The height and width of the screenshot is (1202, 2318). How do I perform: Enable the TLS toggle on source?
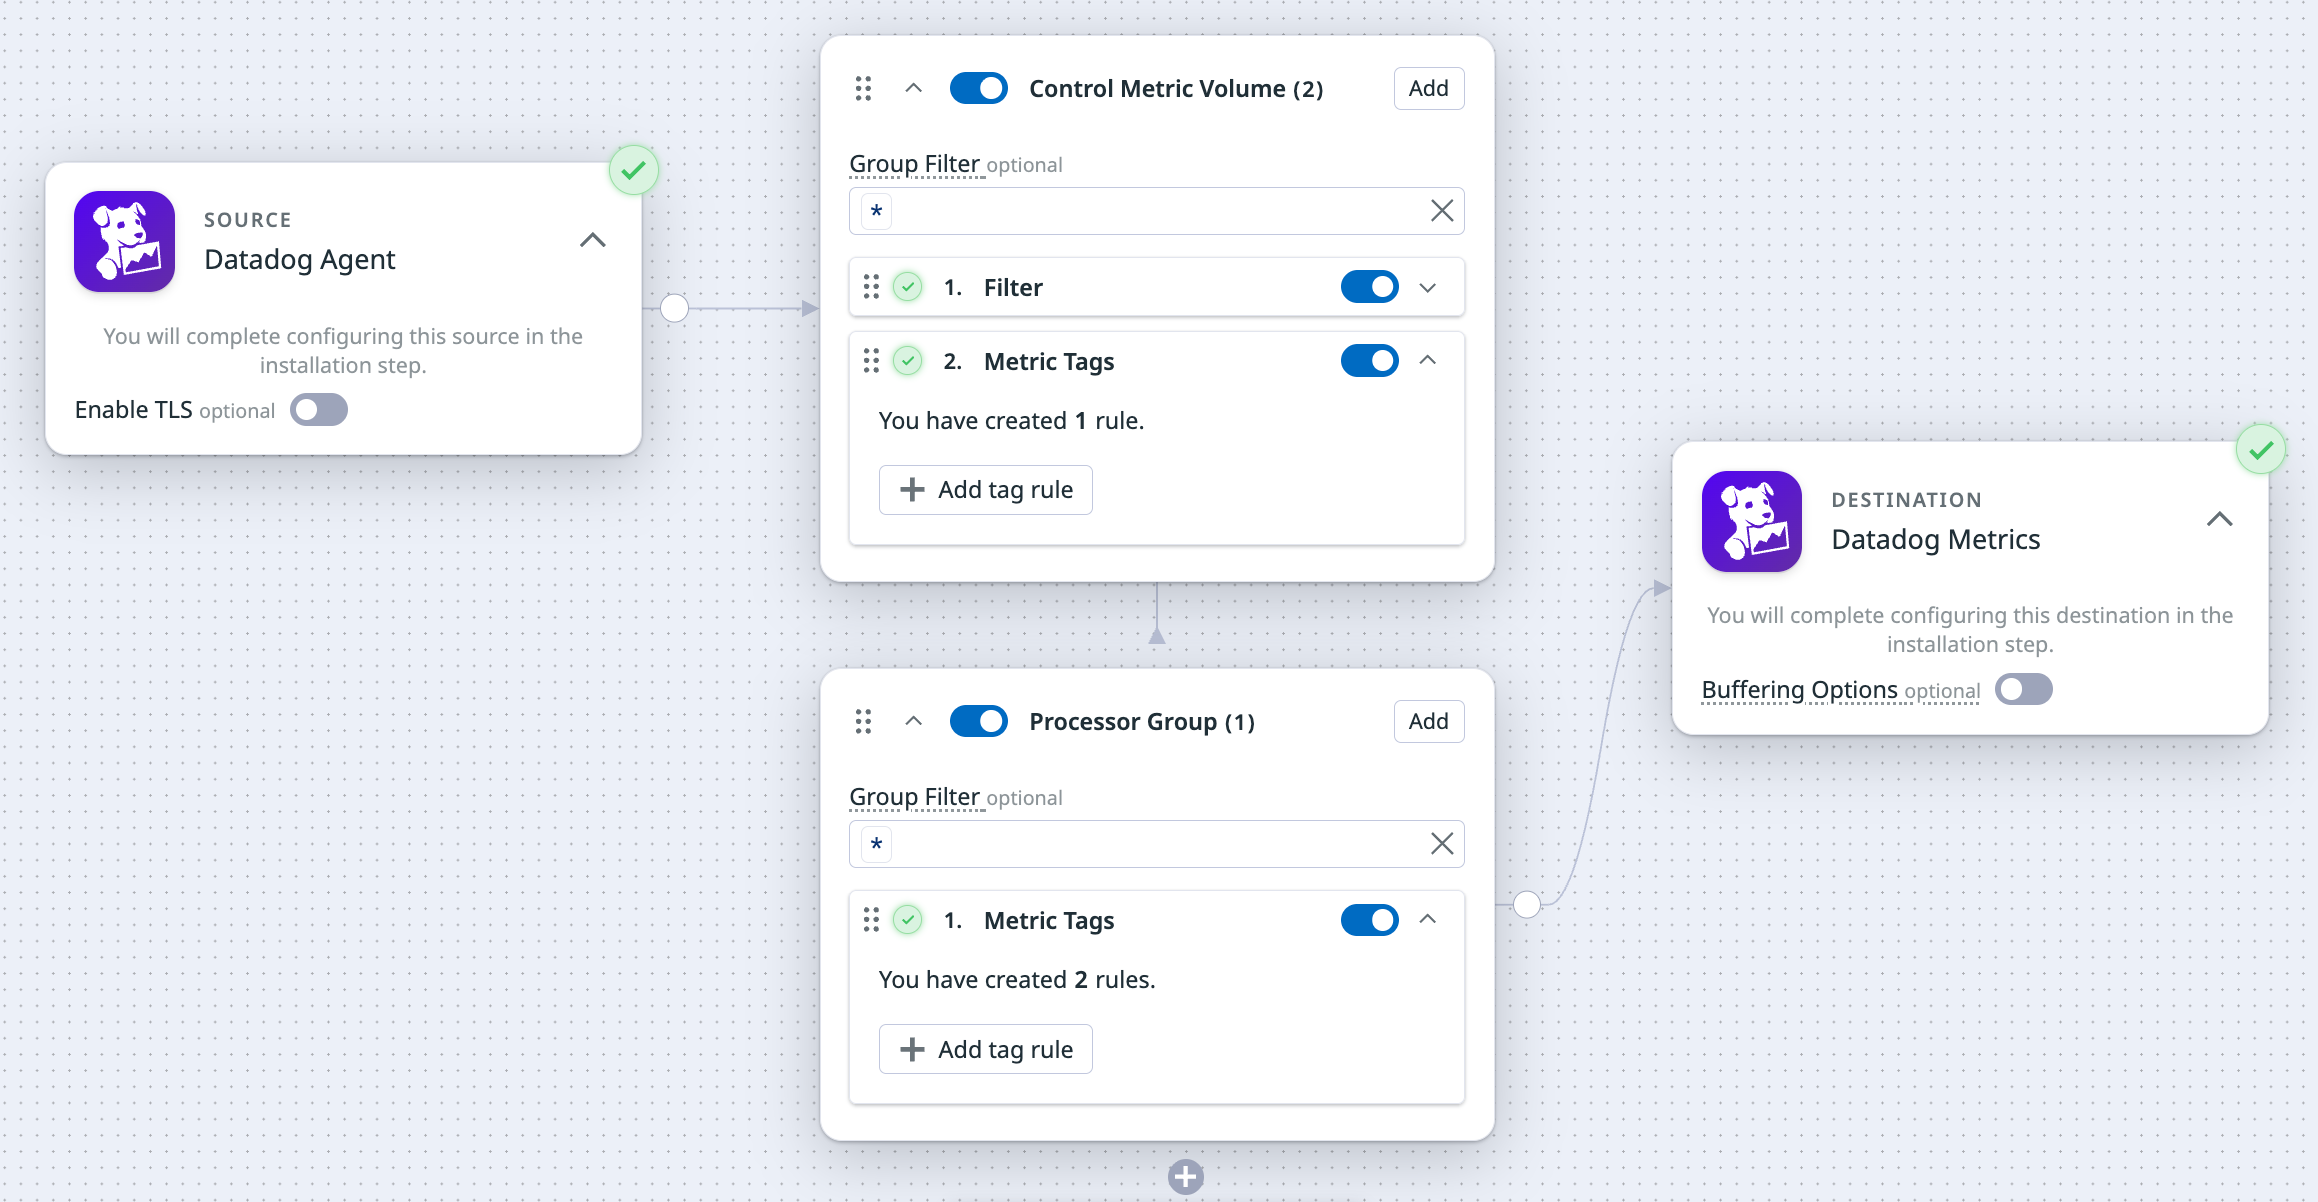tap(319, 410)
